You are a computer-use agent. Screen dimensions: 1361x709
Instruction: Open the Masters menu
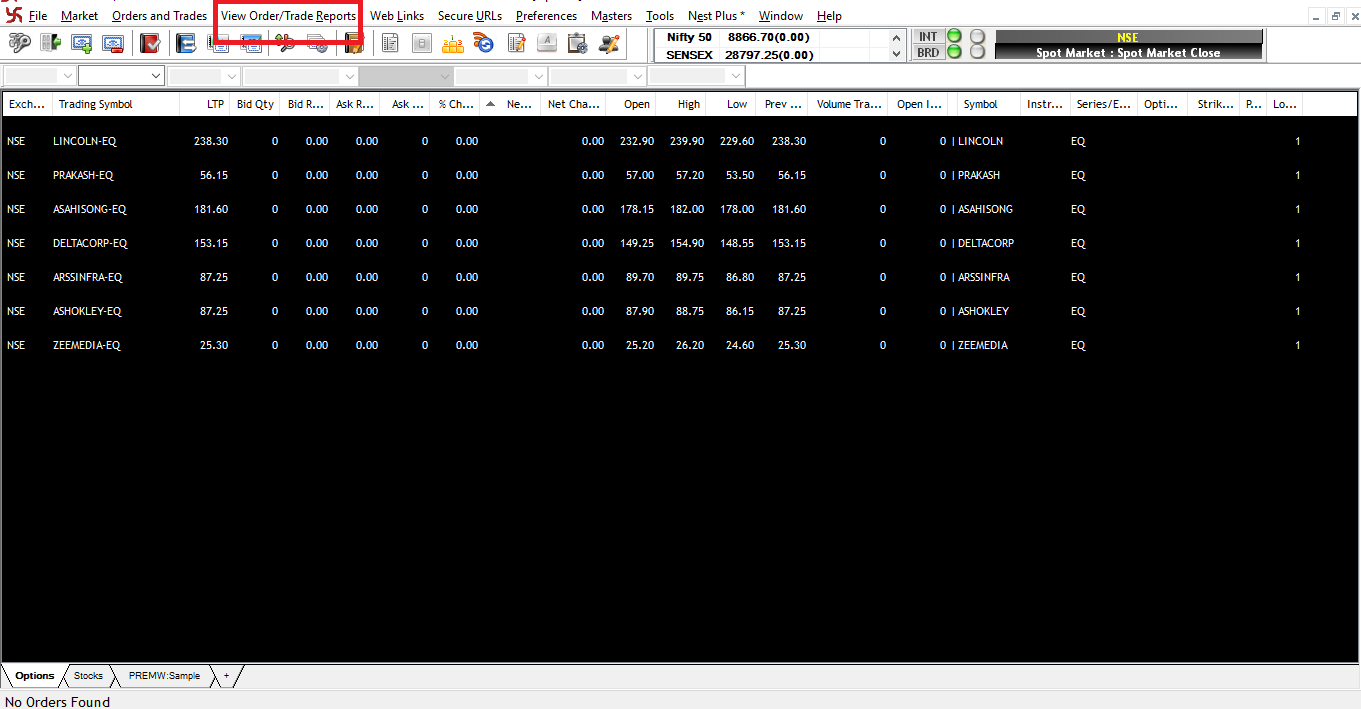[611, 16]
